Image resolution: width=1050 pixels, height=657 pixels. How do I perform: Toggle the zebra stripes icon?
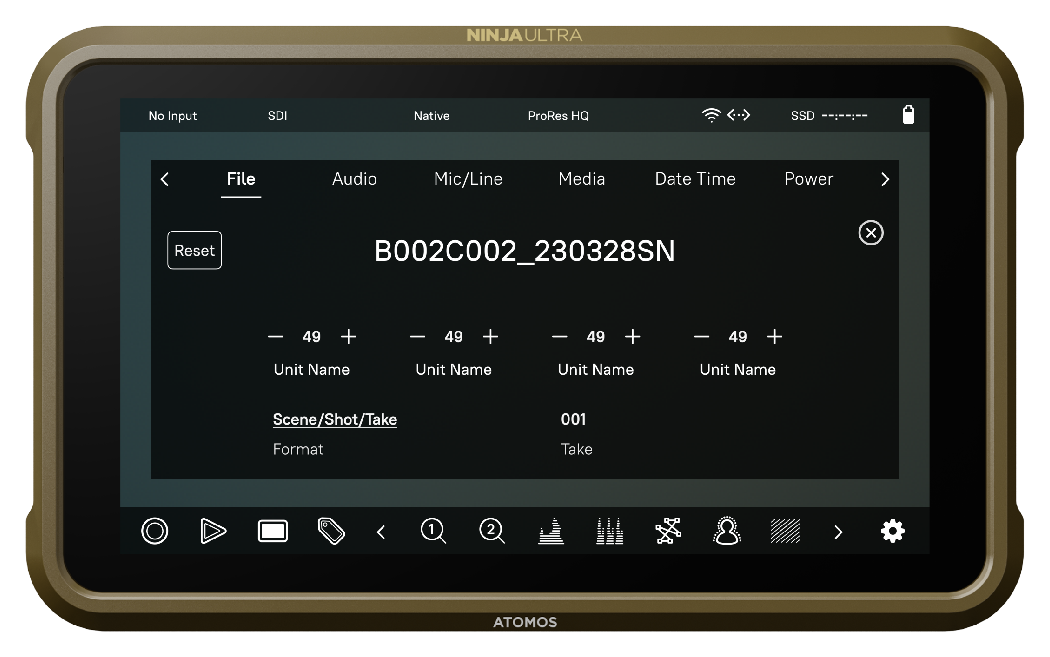pos(785,532)
